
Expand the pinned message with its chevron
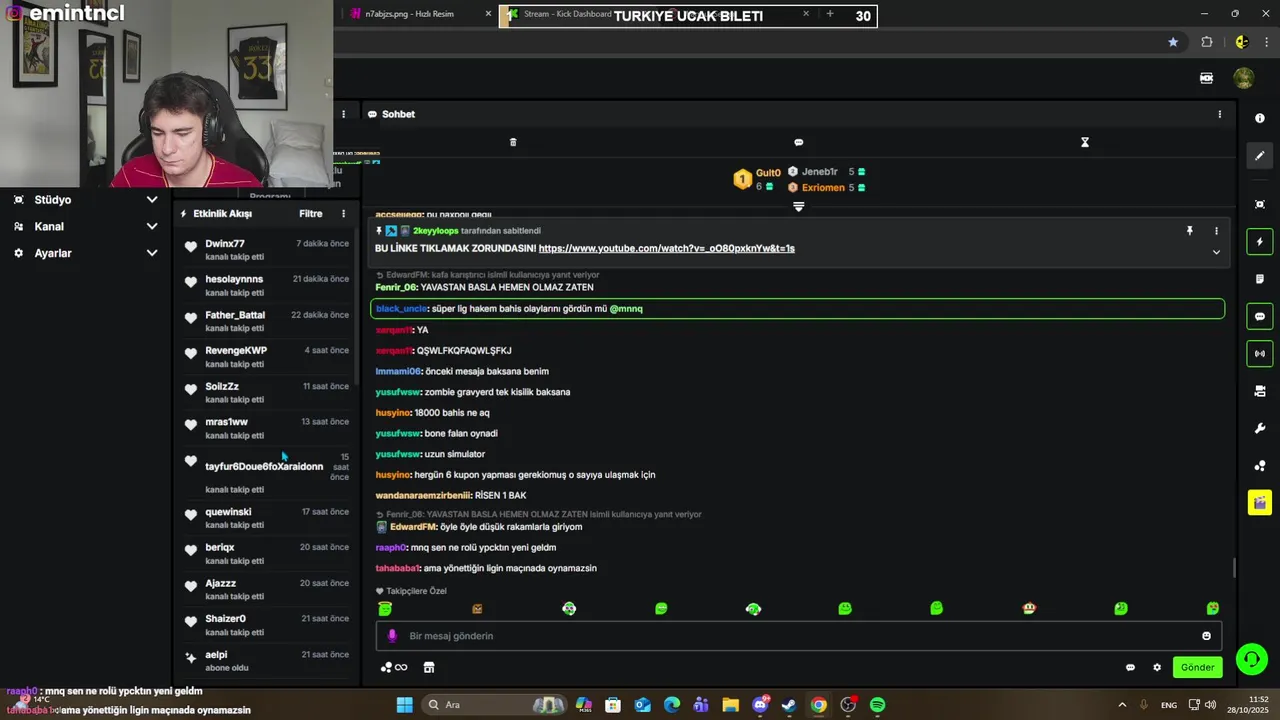pos(1216,252)
